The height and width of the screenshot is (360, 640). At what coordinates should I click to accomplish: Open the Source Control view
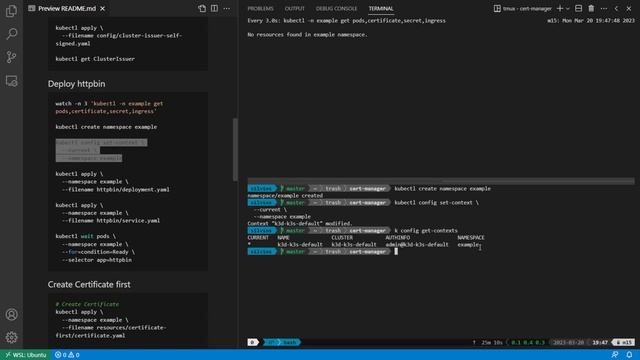(x=11, y=57)
